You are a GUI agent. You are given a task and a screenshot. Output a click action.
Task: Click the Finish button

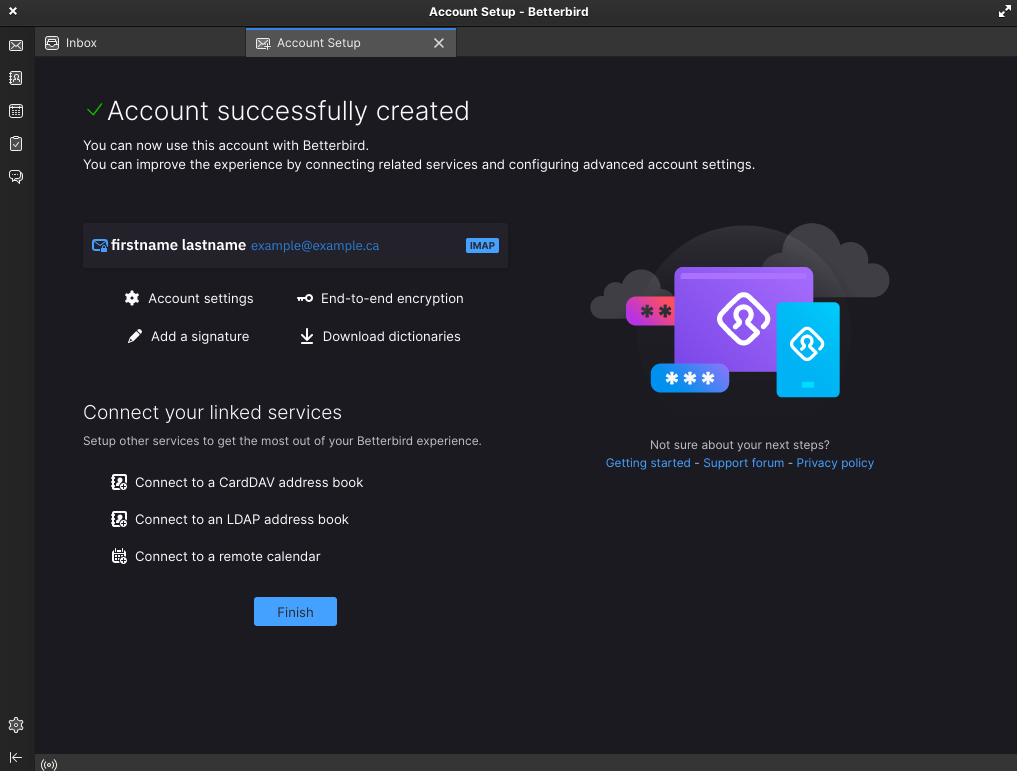(295, 611)
